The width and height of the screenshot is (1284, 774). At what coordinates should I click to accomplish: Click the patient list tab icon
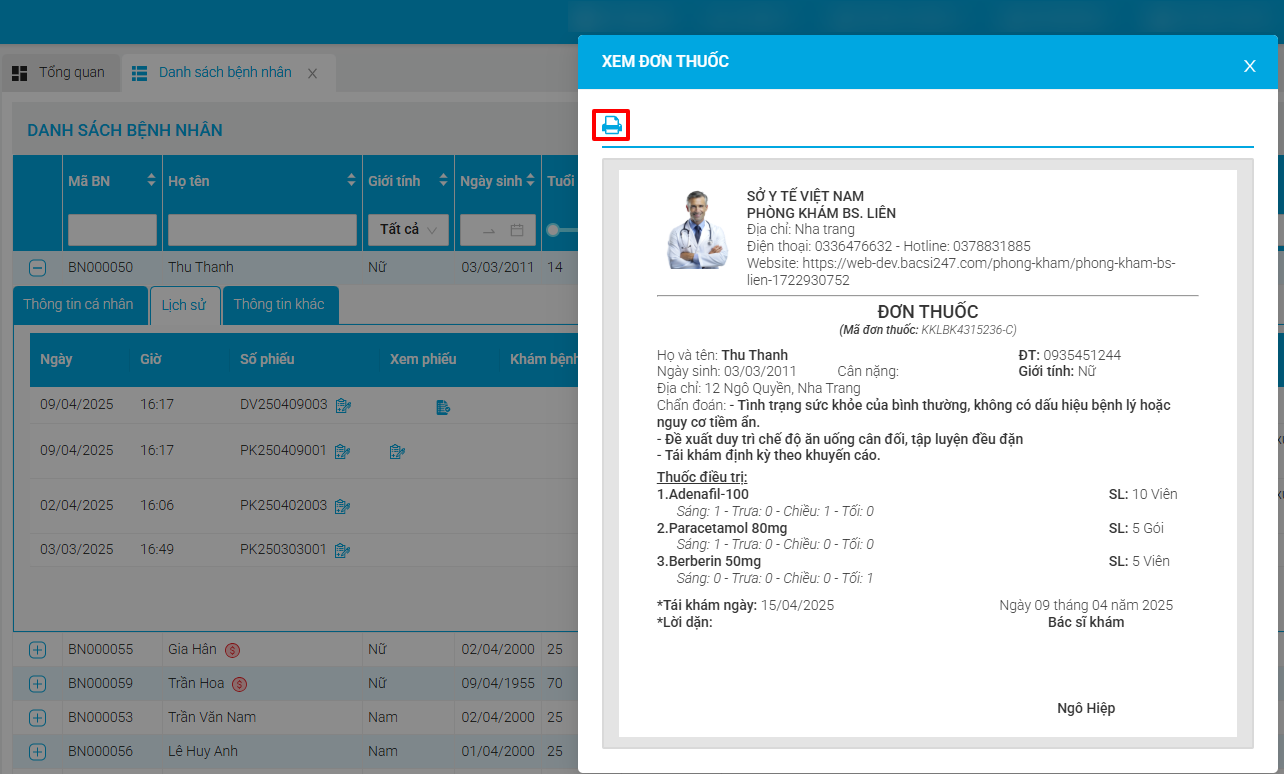pos(140,73)
